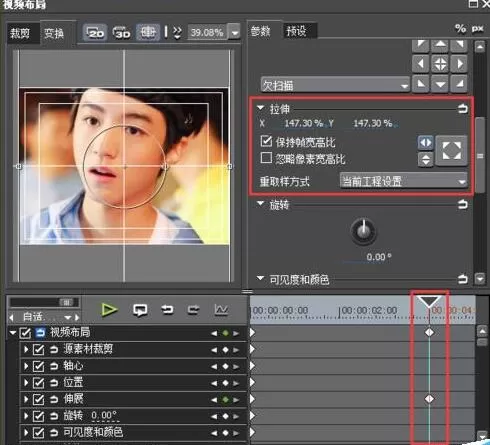The image size is (490, 445).
Task: Enable the 忽略像素宽高比 checkbox
Action: (266, 158)
